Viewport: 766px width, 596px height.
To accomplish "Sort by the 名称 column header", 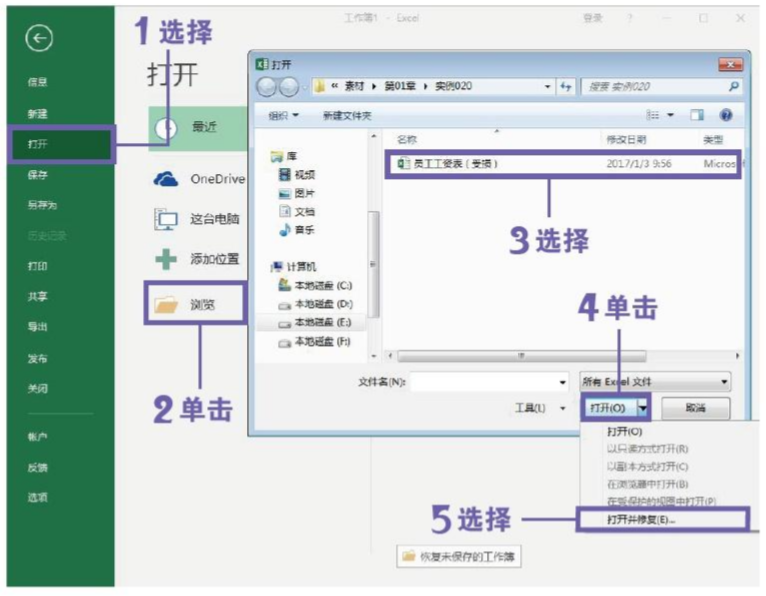I will coord(406,140).
